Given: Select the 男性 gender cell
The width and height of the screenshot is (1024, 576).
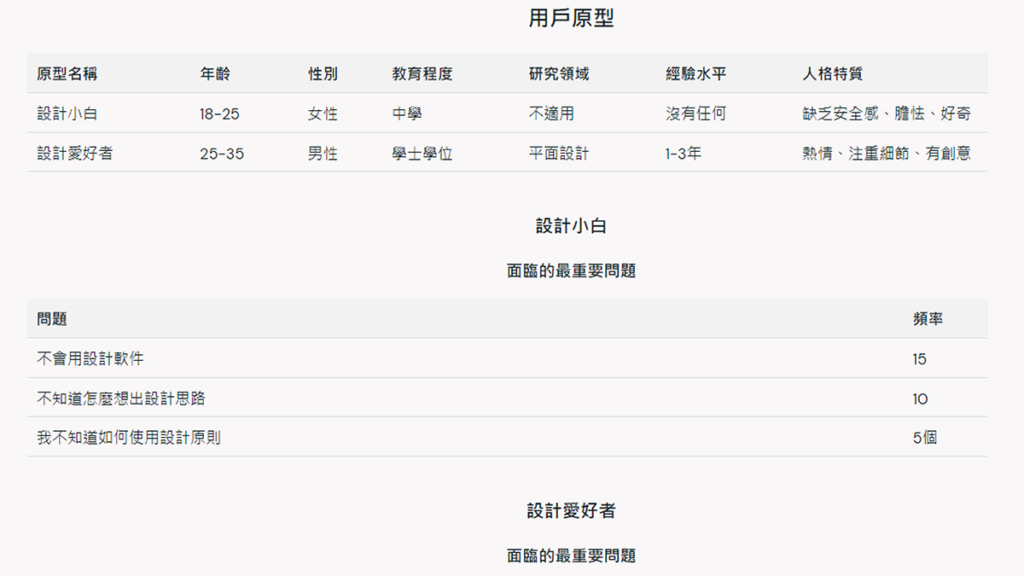Looking at the screenshot, I should click(x=323, y=153).
